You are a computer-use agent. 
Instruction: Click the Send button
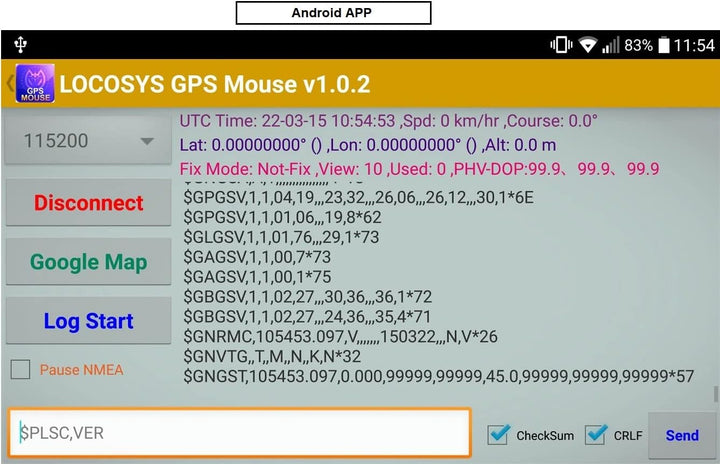click(x=682, y=435)
